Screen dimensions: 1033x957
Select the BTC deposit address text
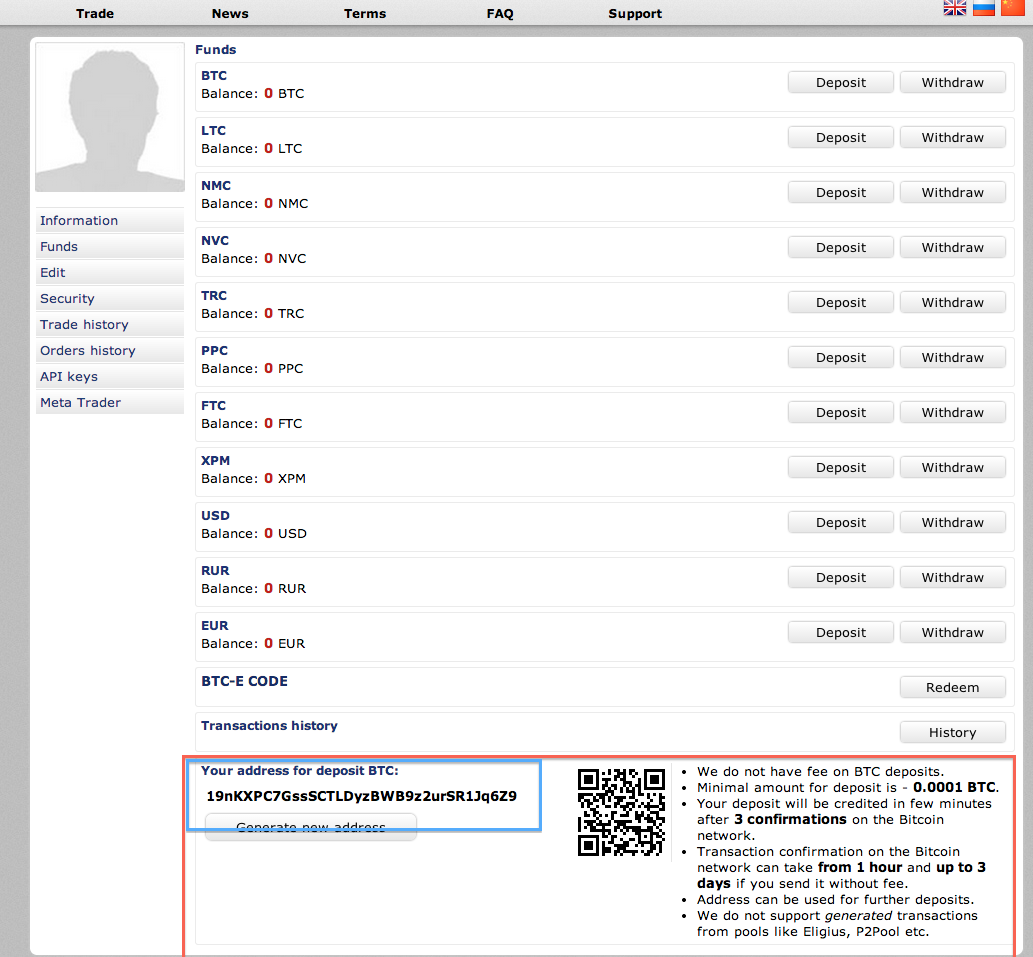point(361,797)
